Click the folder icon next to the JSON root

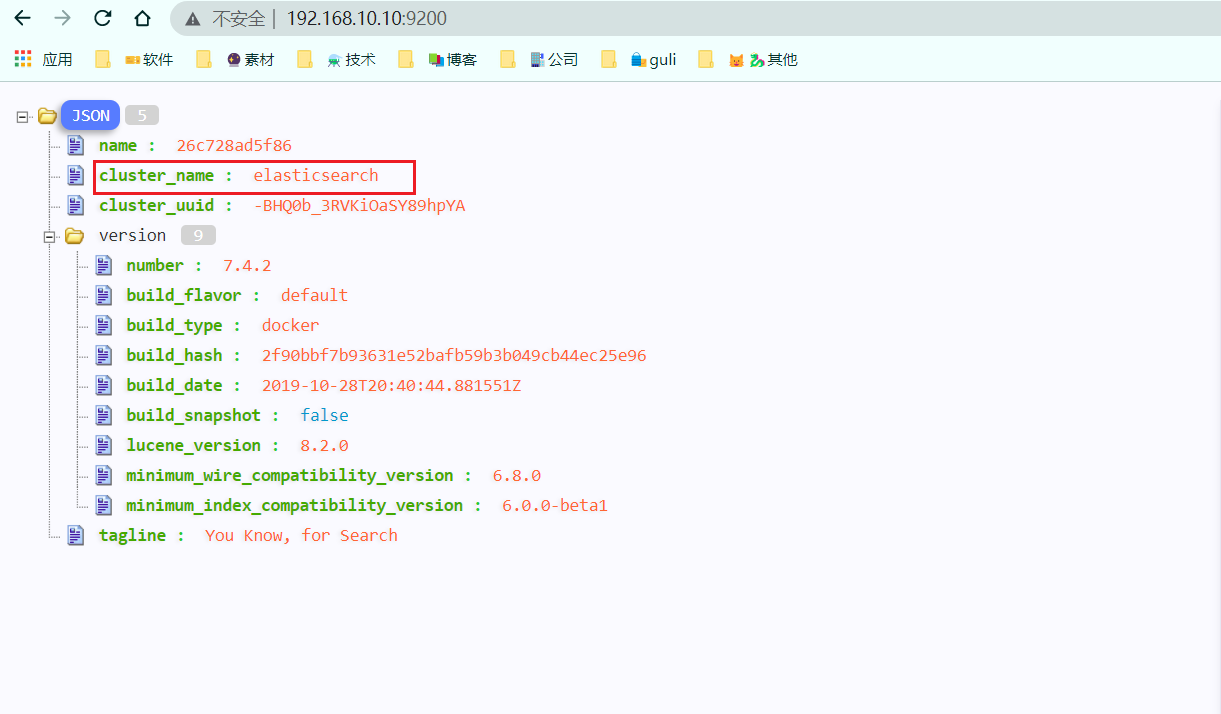[x=46, y=115]
